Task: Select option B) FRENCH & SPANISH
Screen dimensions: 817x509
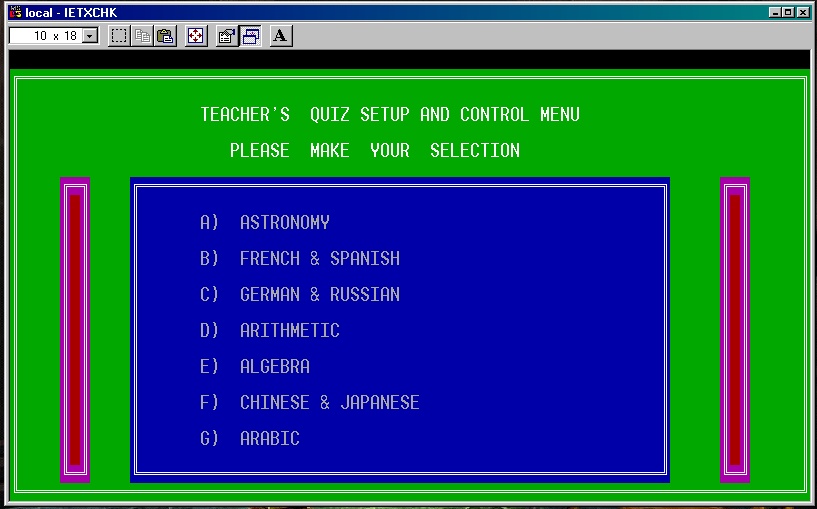Action: point(300,258)
